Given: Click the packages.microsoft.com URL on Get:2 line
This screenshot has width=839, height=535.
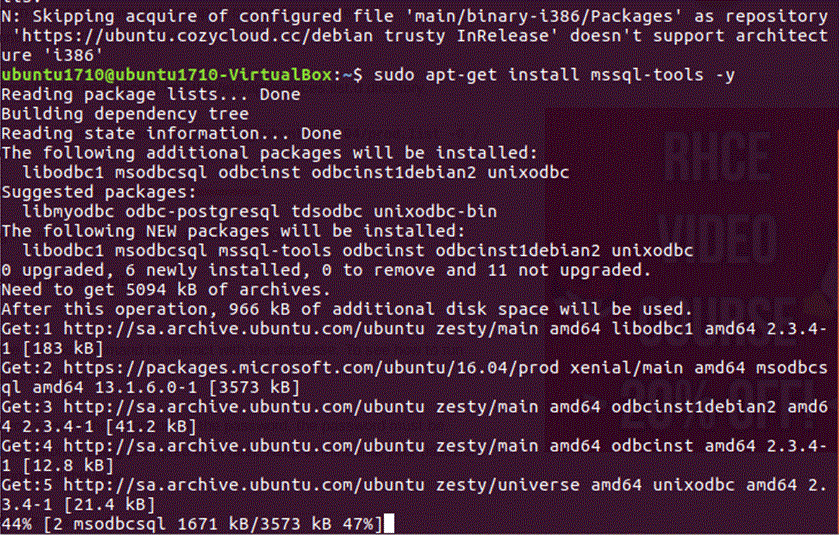Looking at the screenshot, I should click(x=311, y=368).
